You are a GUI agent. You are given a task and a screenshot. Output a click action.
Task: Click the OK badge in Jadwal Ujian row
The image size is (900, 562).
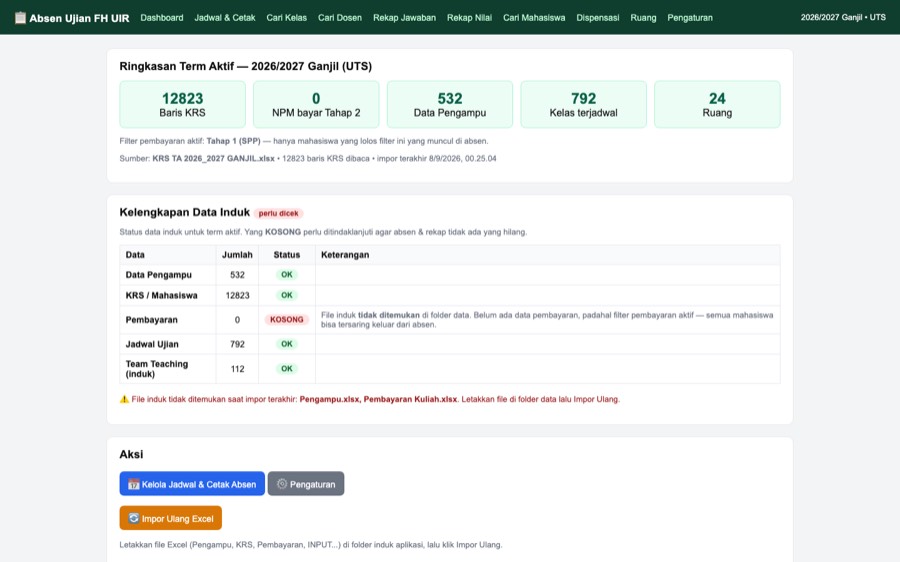pyautogui.click(x=286, y=344)
